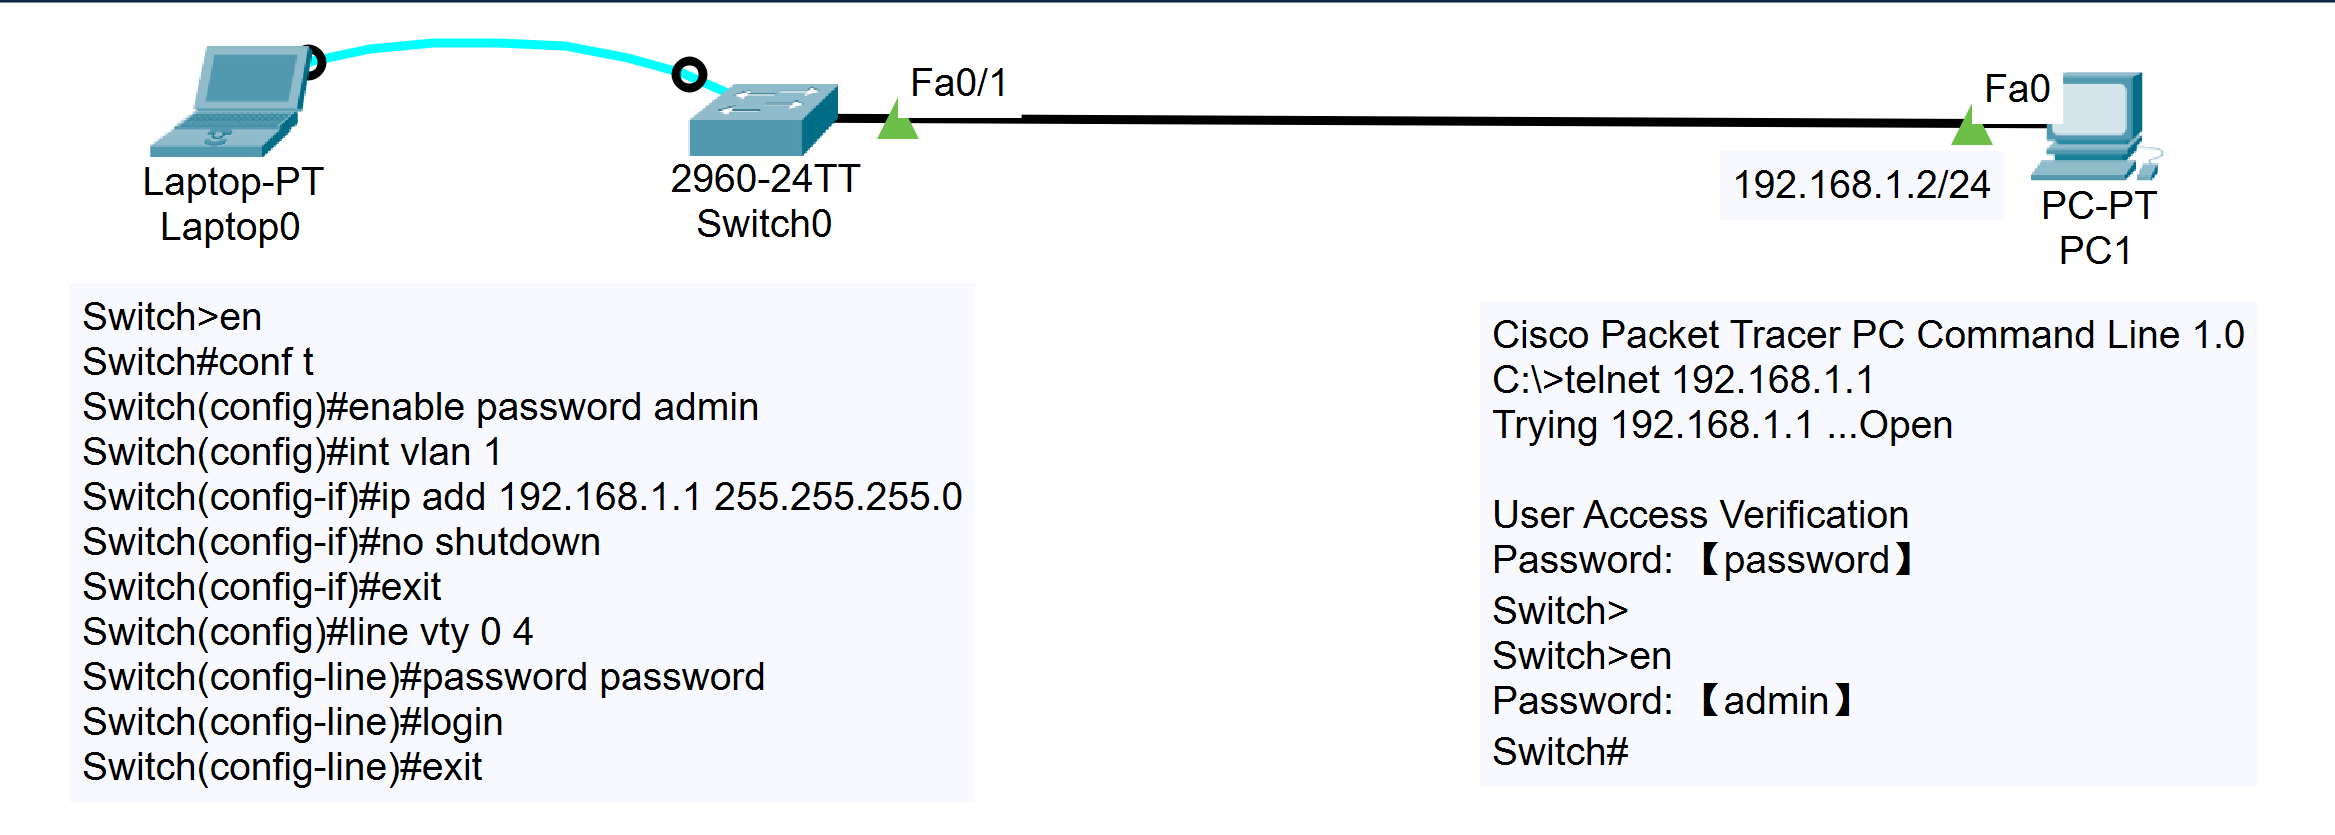
Task: Select the black Ethernet cable between switch and PC
Action: 1400,121
